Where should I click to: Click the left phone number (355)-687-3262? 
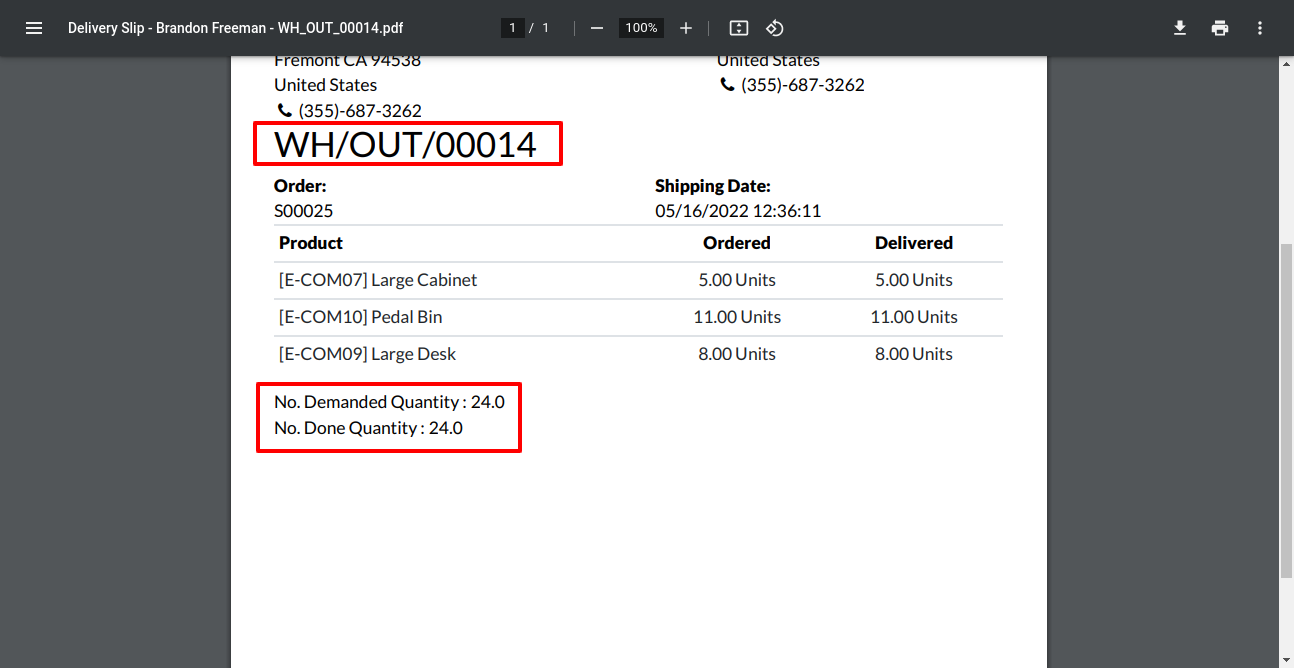tap(360, 111)
